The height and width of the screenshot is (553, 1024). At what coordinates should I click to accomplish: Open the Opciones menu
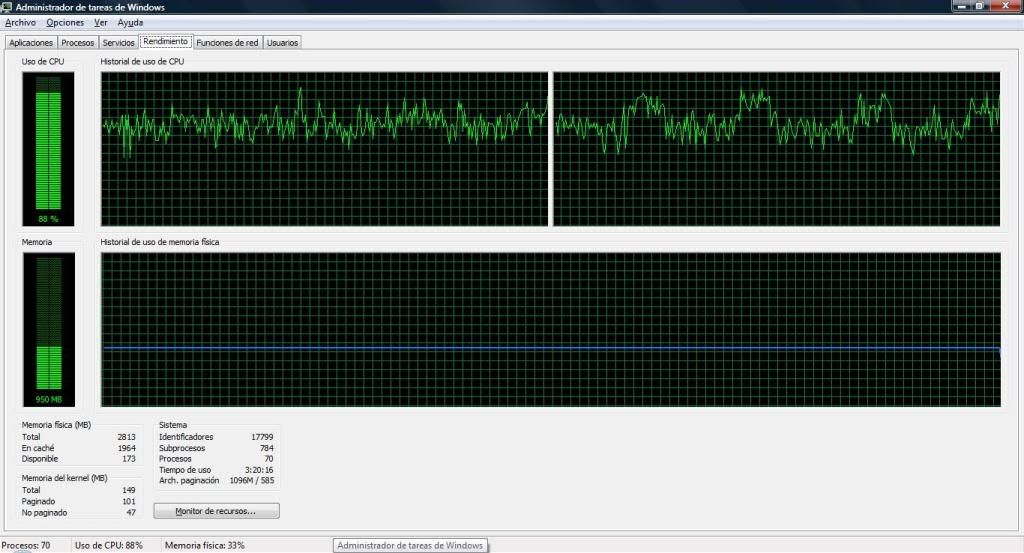coord(65,22)
